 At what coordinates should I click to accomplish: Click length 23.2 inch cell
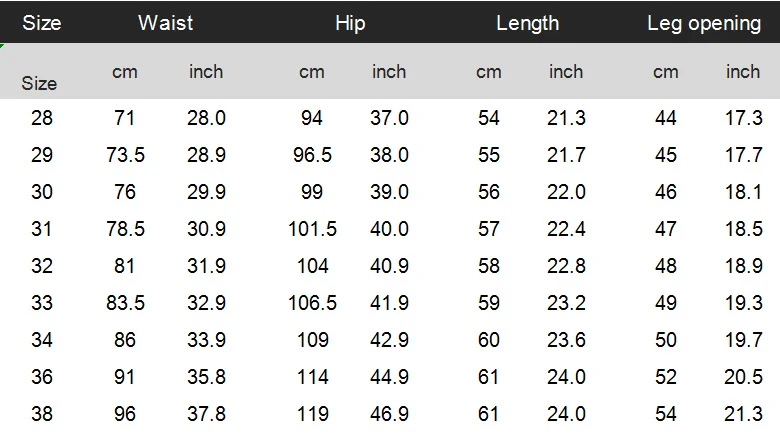[566, 303]
